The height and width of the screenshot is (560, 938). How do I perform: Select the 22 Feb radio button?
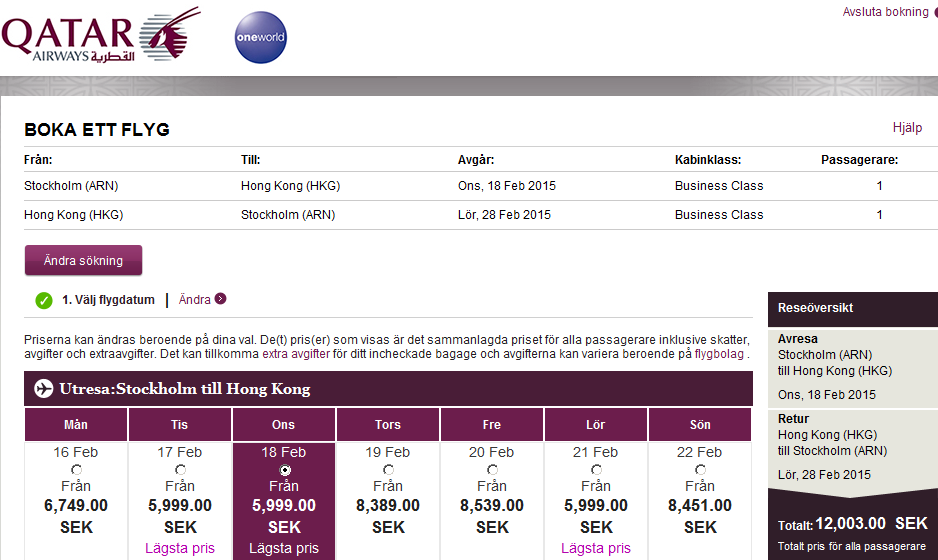700,470
